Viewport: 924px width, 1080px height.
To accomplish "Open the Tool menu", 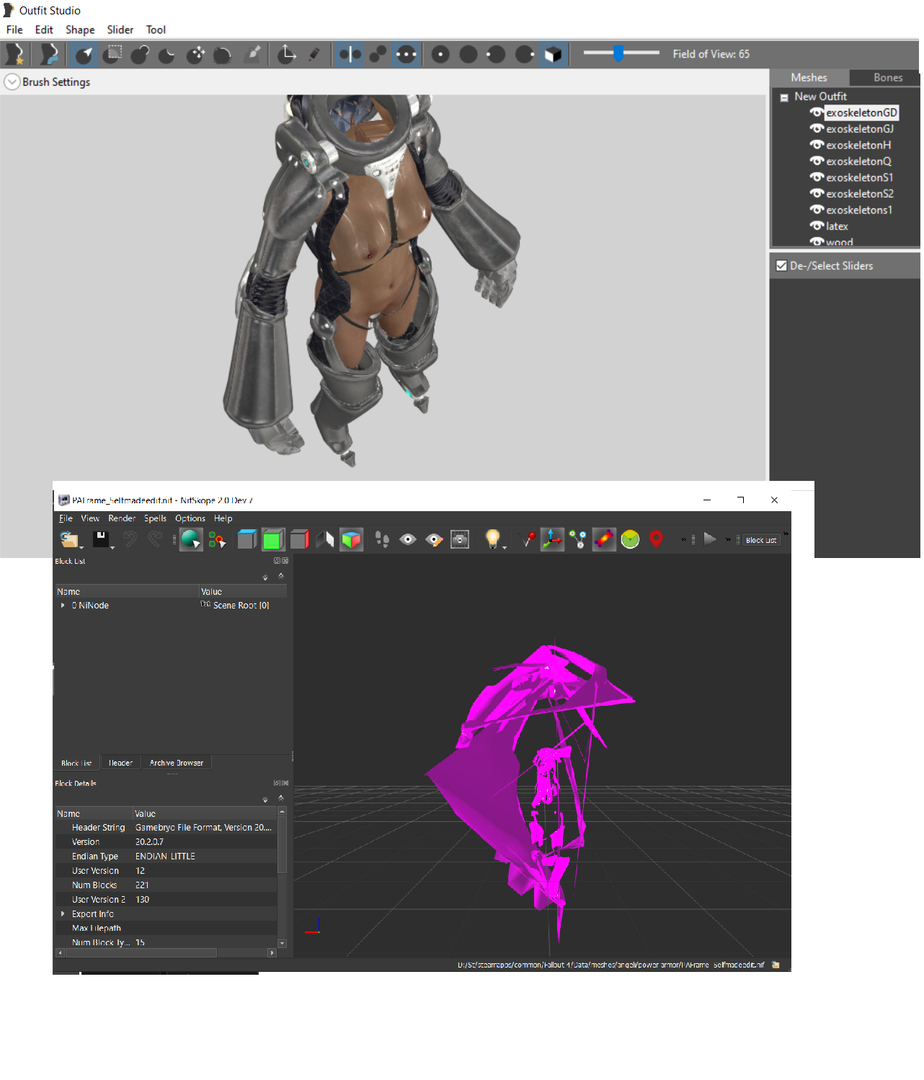I will pyautogui.click(x=156, y=30).
